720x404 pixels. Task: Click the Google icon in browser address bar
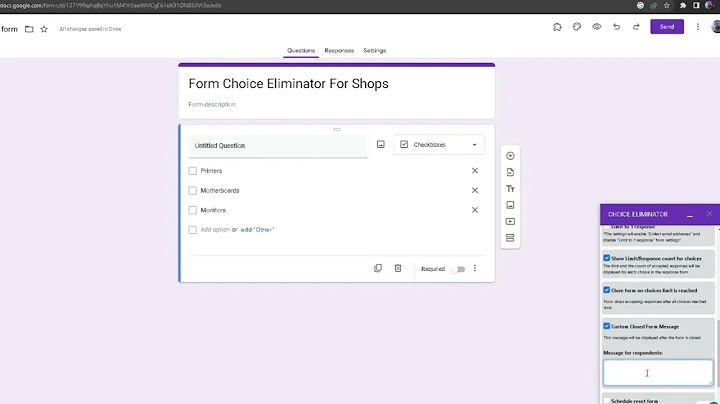click(x=640, y=6)
